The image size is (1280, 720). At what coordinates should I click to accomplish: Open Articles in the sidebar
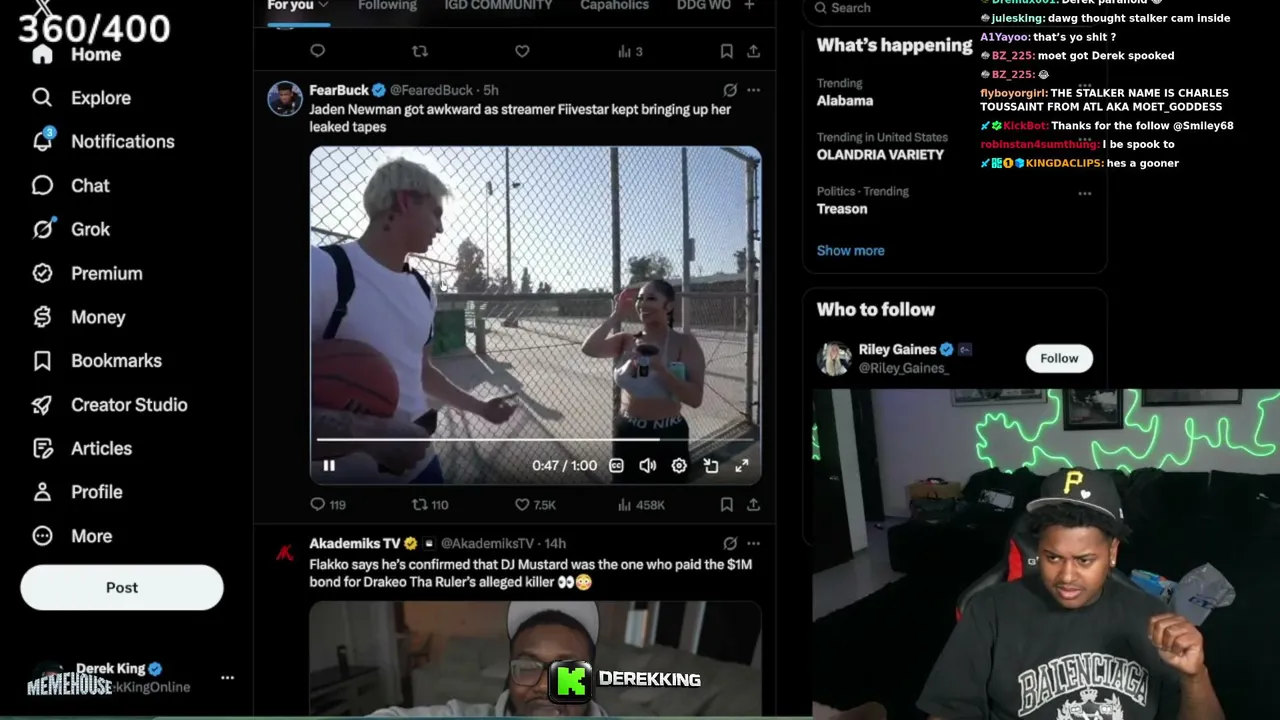tap(81, 449)
